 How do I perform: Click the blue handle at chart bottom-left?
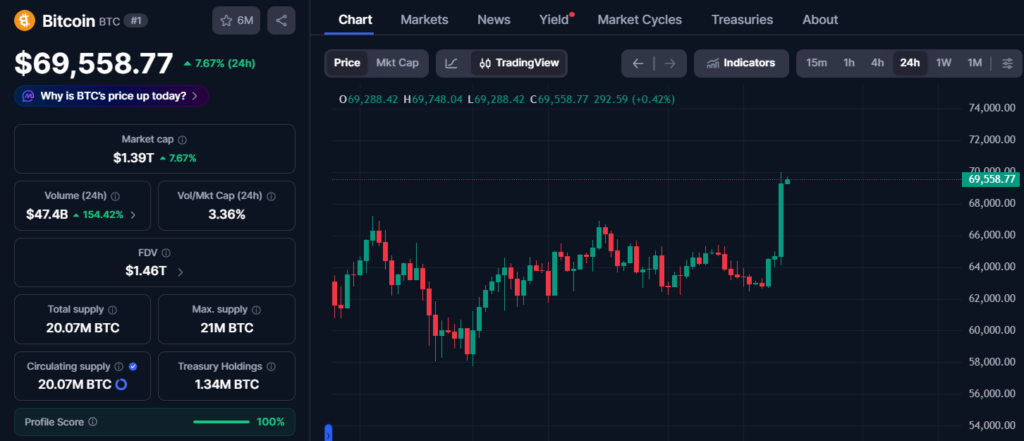click(x=328, y=433)
